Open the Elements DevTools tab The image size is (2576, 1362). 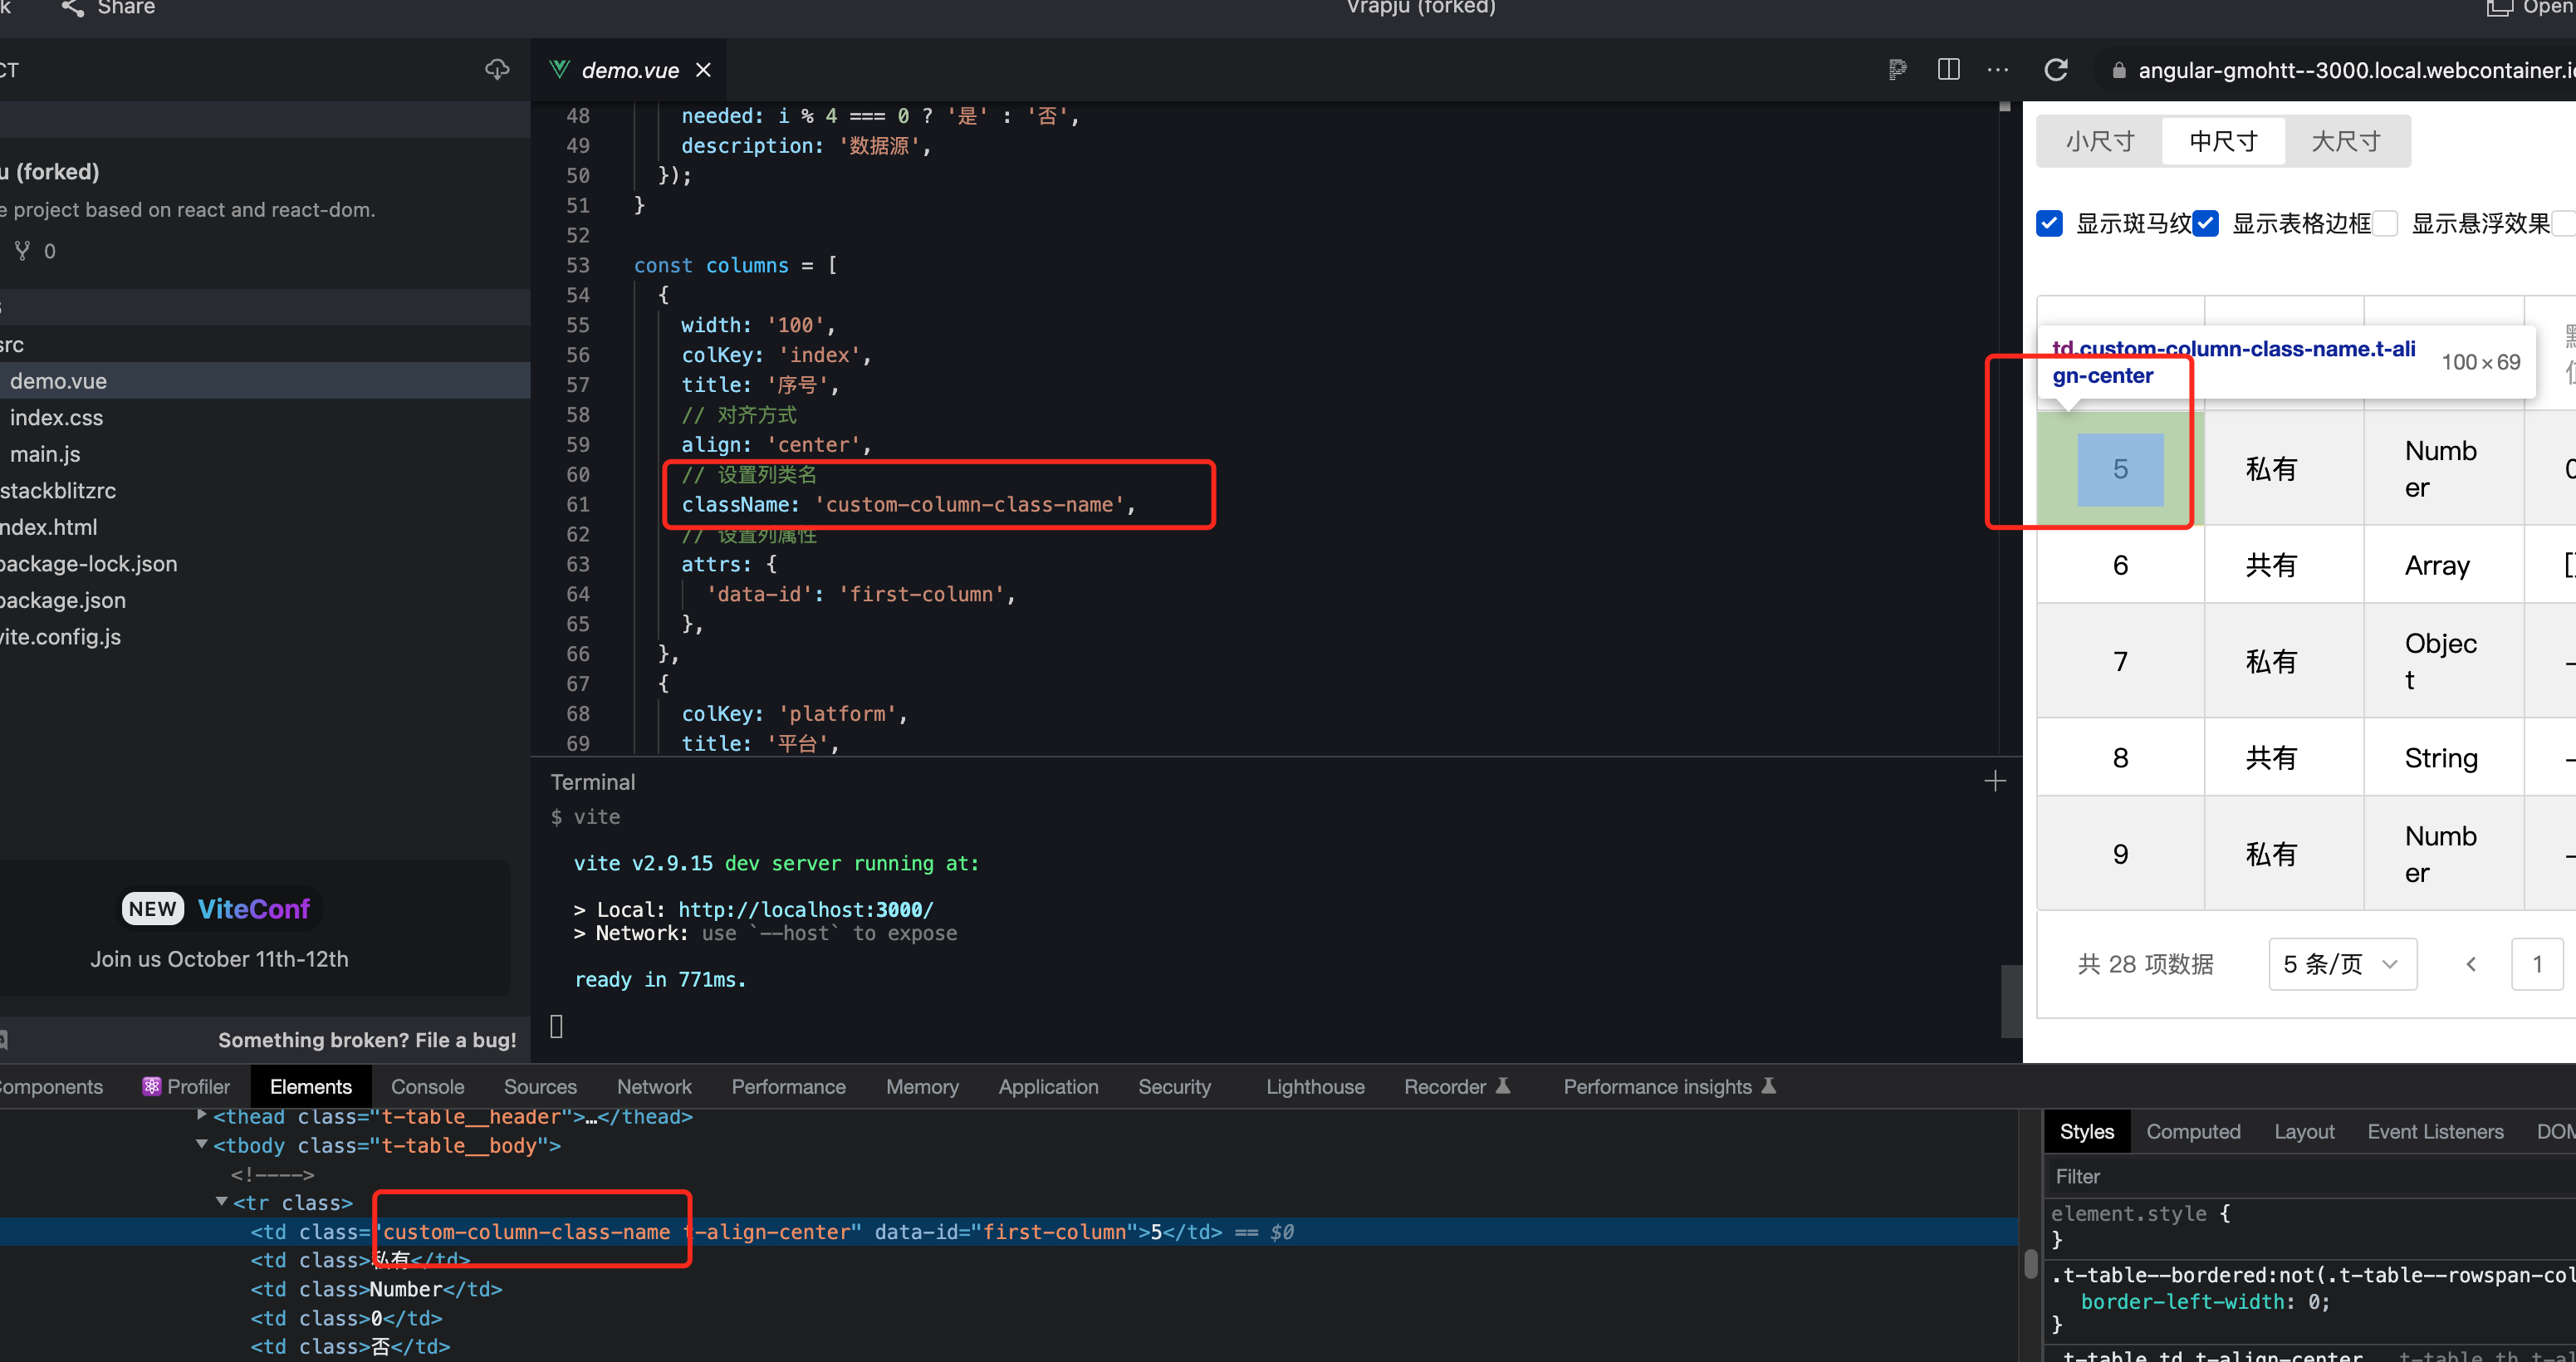click(311, 1086)
